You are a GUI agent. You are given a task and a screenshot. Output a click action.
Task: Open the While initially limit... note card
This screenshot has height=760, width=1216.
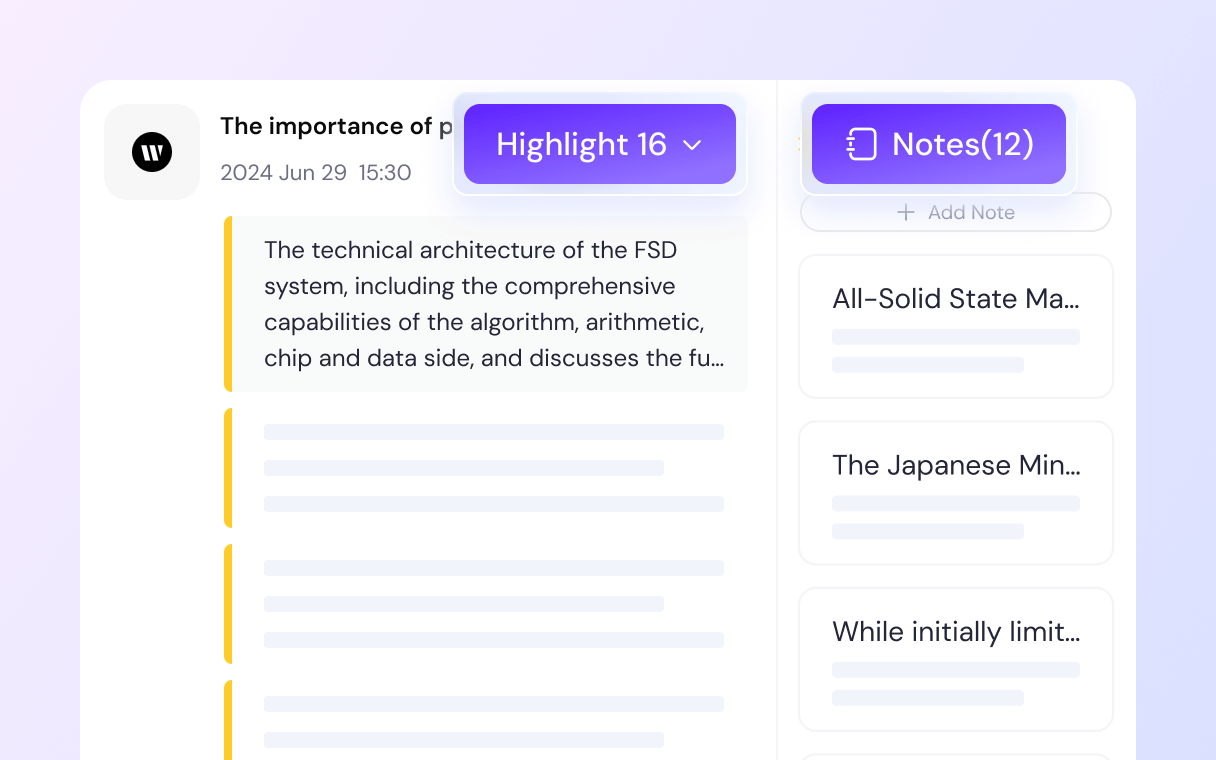(x=956, y=659)
